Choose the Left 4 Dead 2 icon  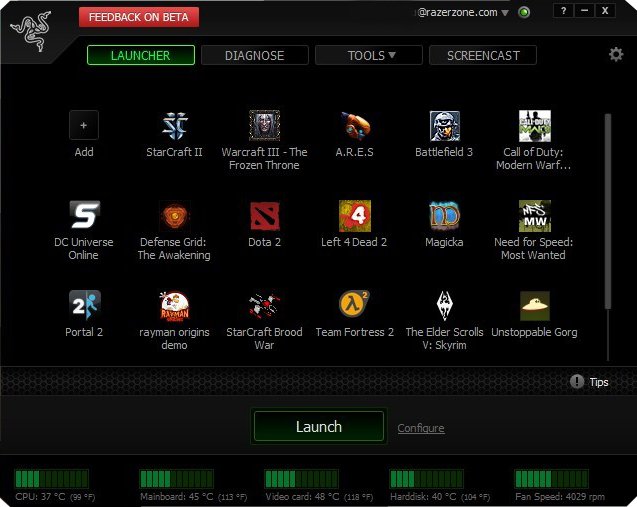pyautogui.click(x=354, y=216)
